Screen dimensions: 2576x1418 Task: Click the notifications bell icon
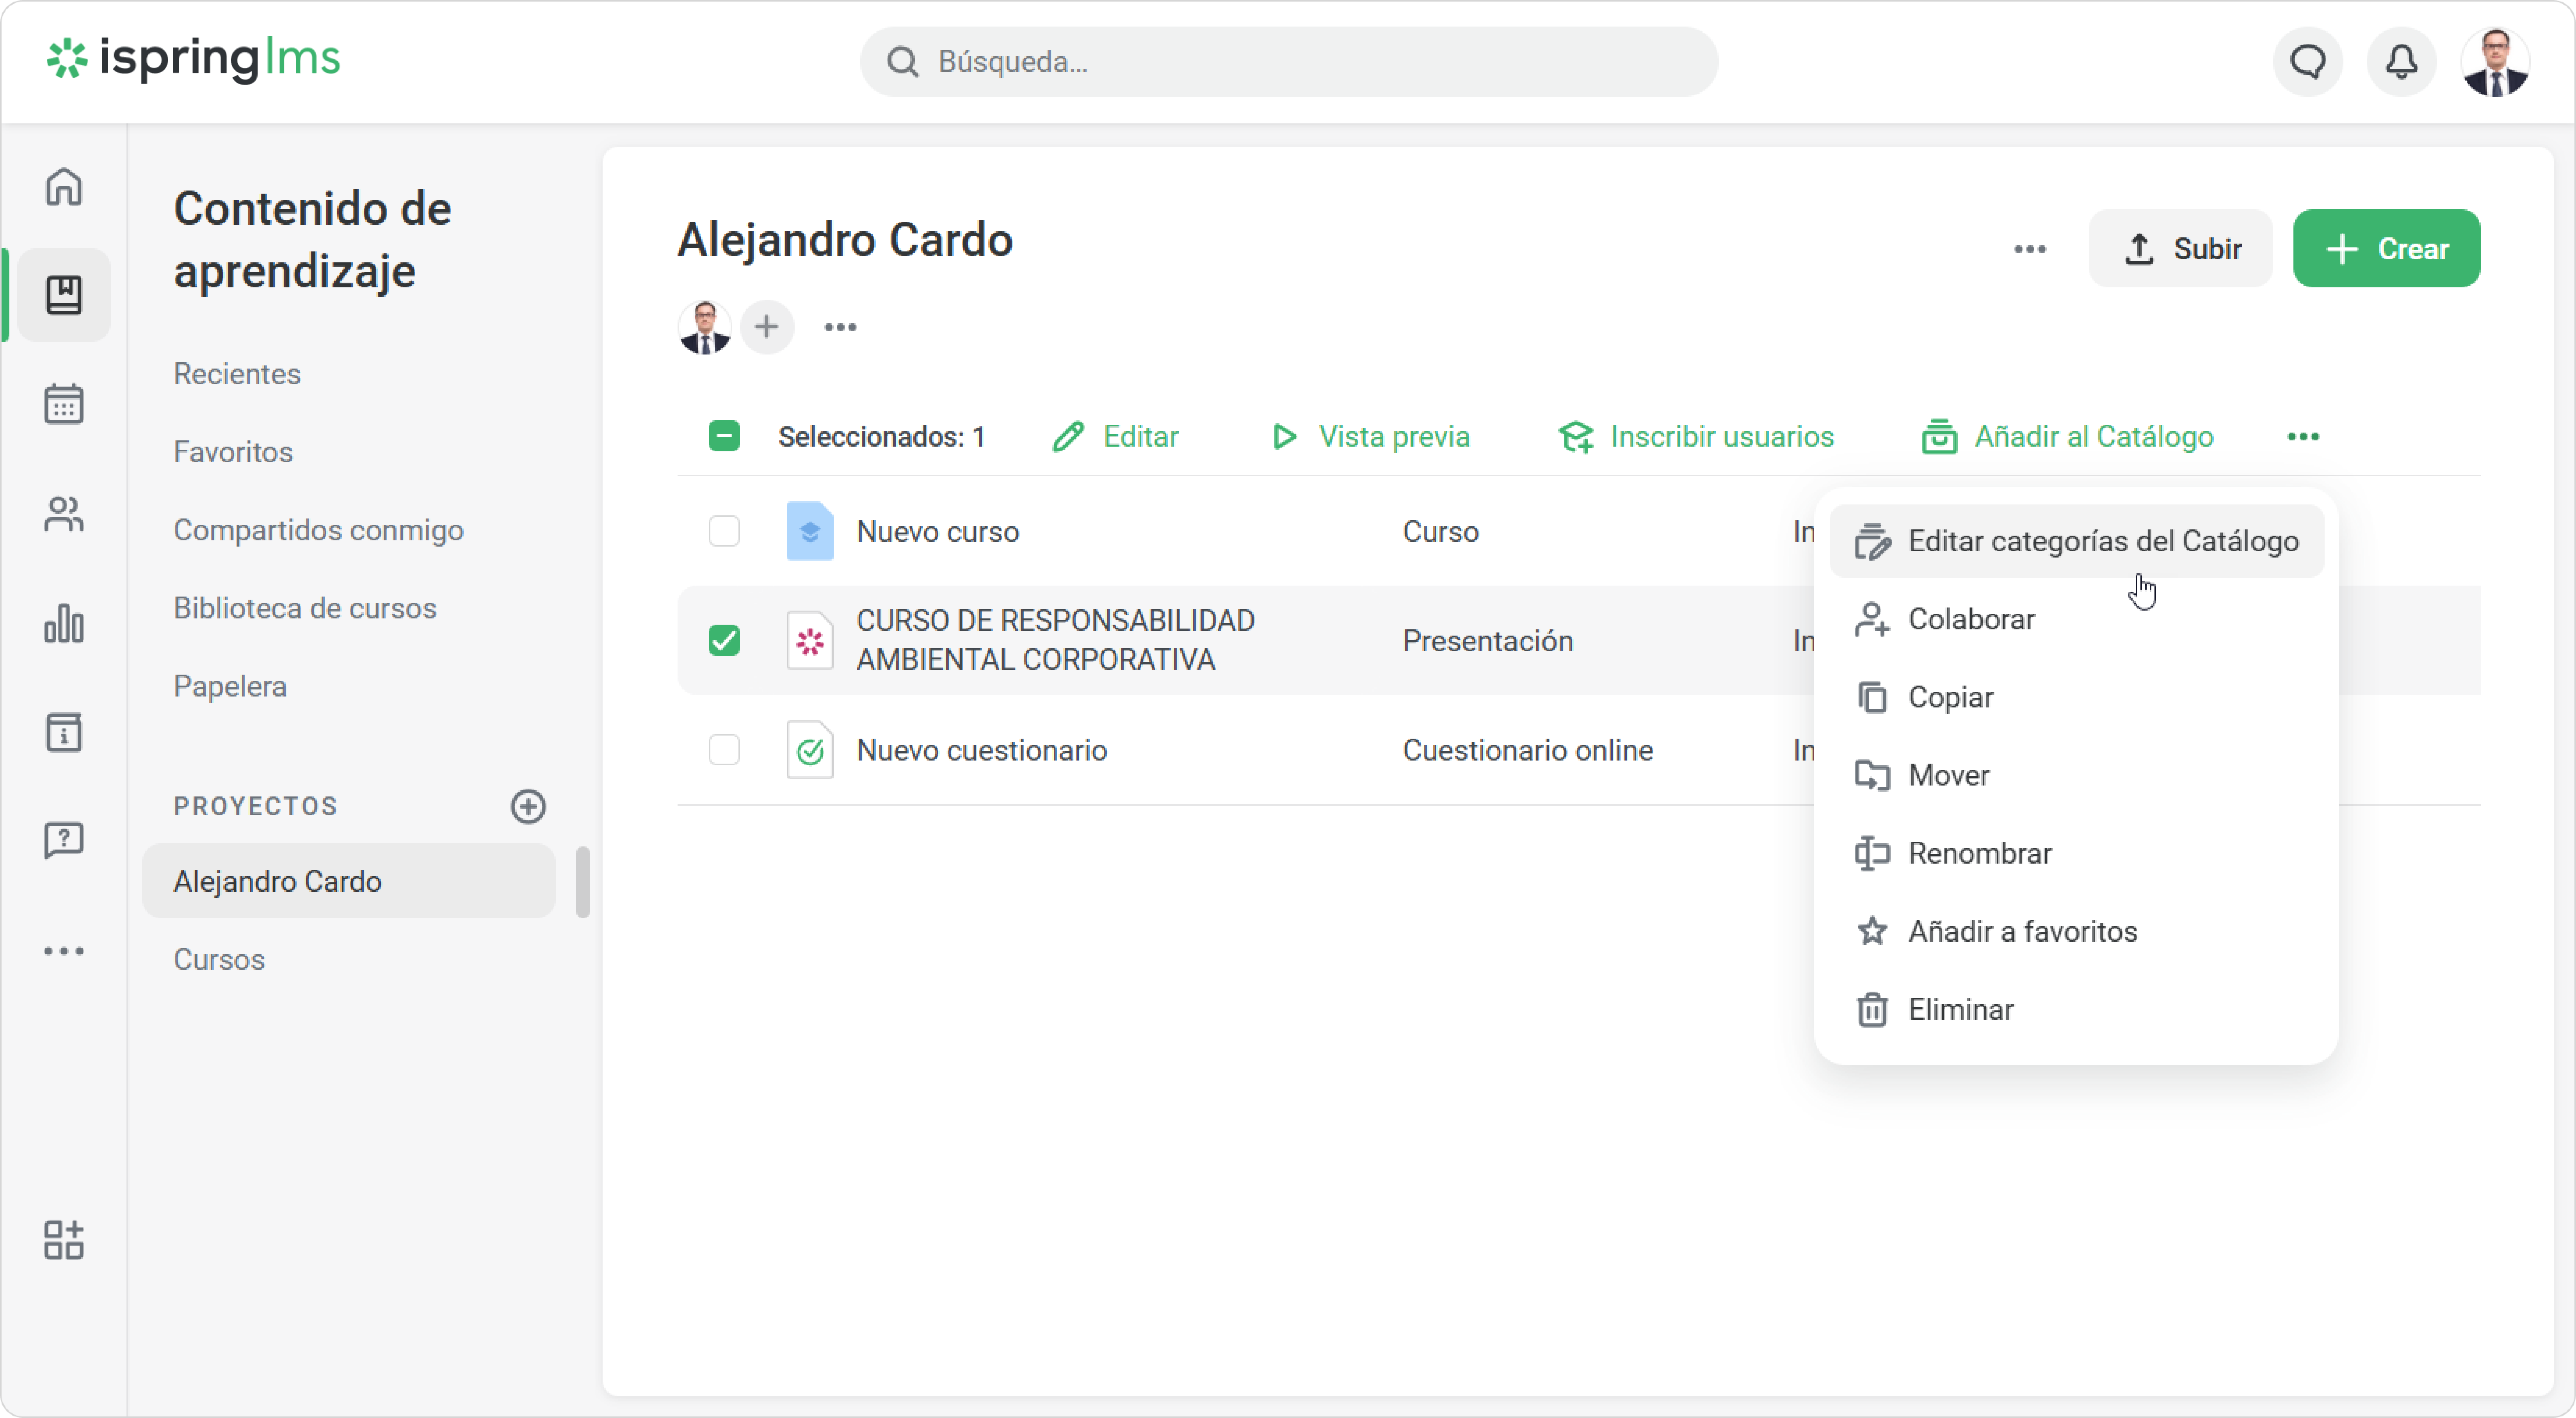(x=2401, y=62)
